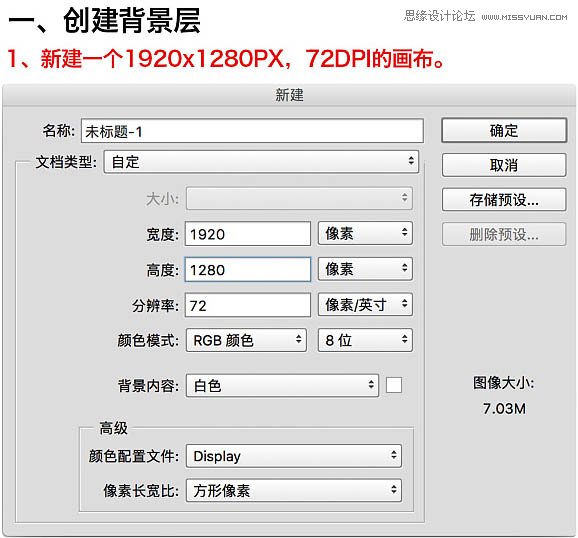The image size is (578, 538).
Task: Click the 新建 dialog title text
Action: [289, 95]
